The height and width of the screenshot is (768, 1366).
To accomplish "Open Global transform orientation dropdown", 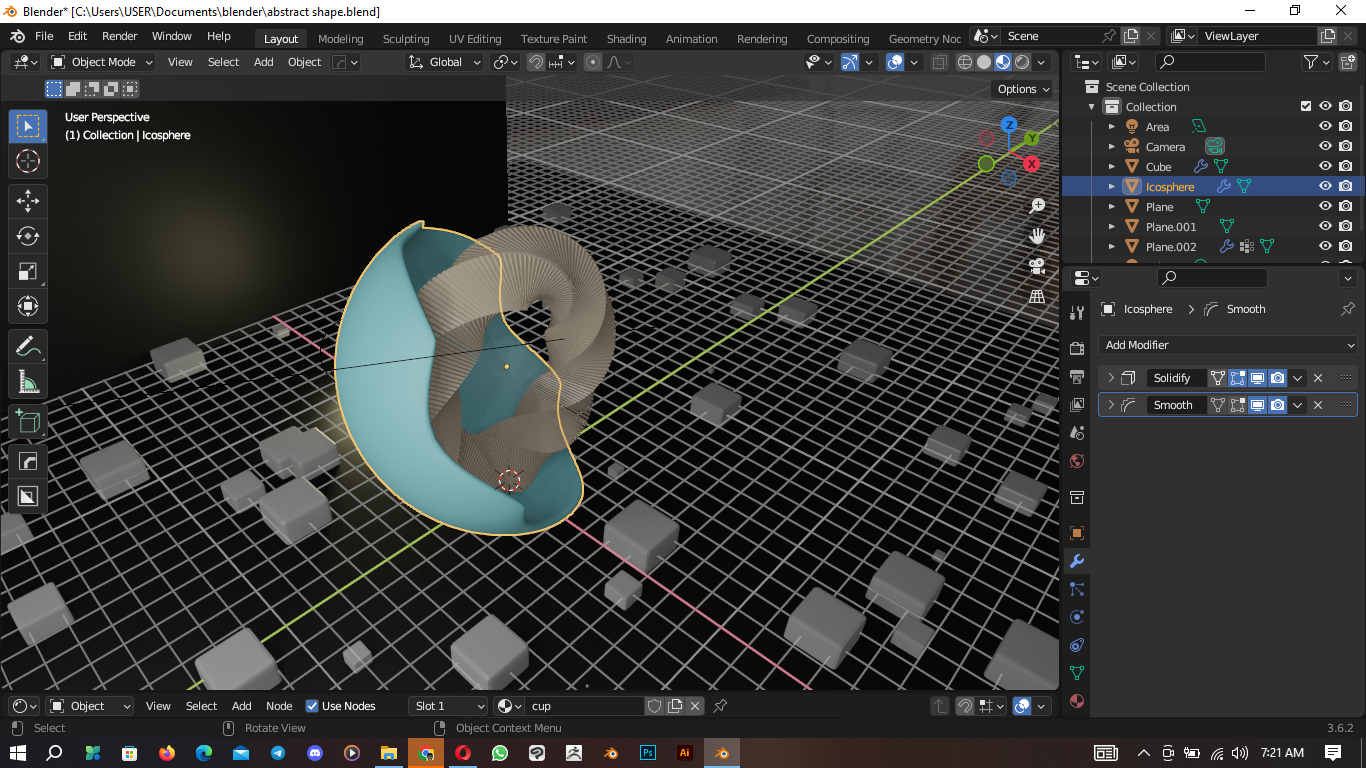I will coord(446,62).
